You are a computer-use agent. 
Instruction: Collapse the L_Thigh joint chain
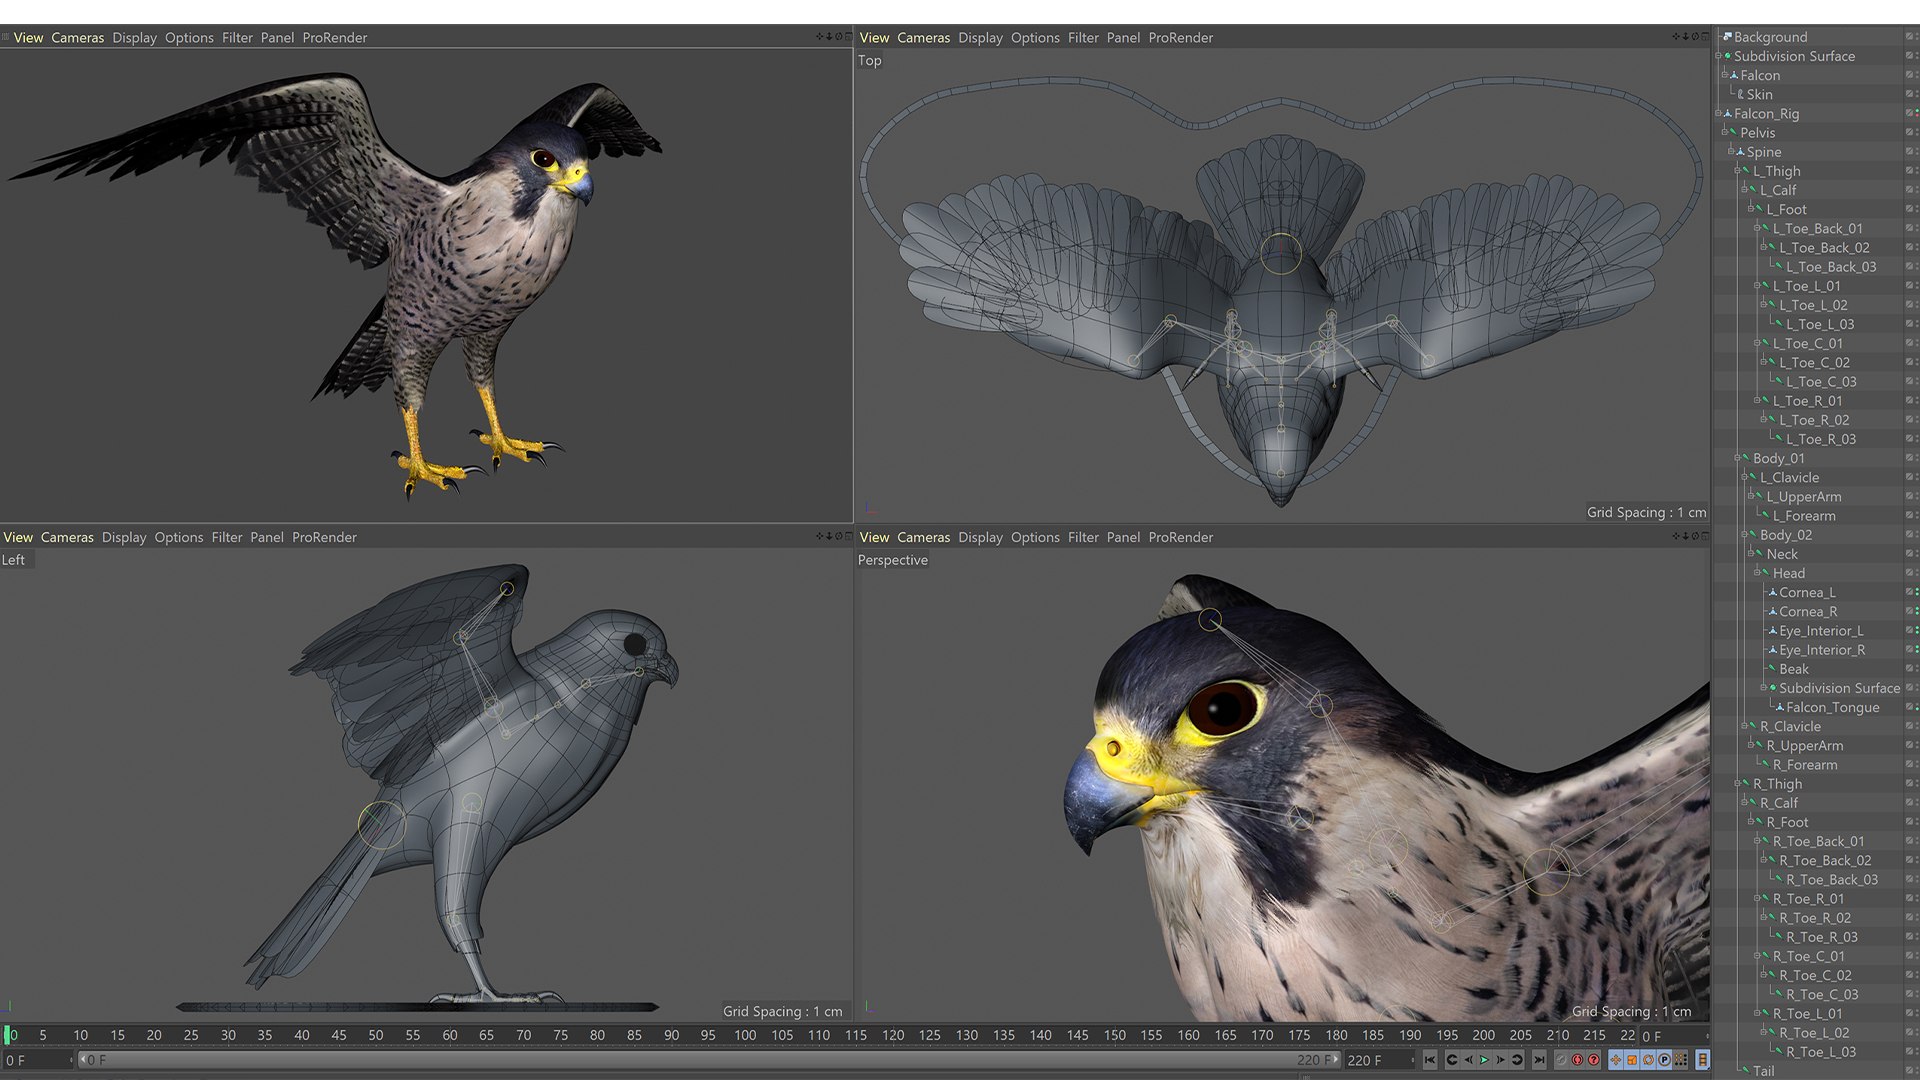click(1737, 171)
